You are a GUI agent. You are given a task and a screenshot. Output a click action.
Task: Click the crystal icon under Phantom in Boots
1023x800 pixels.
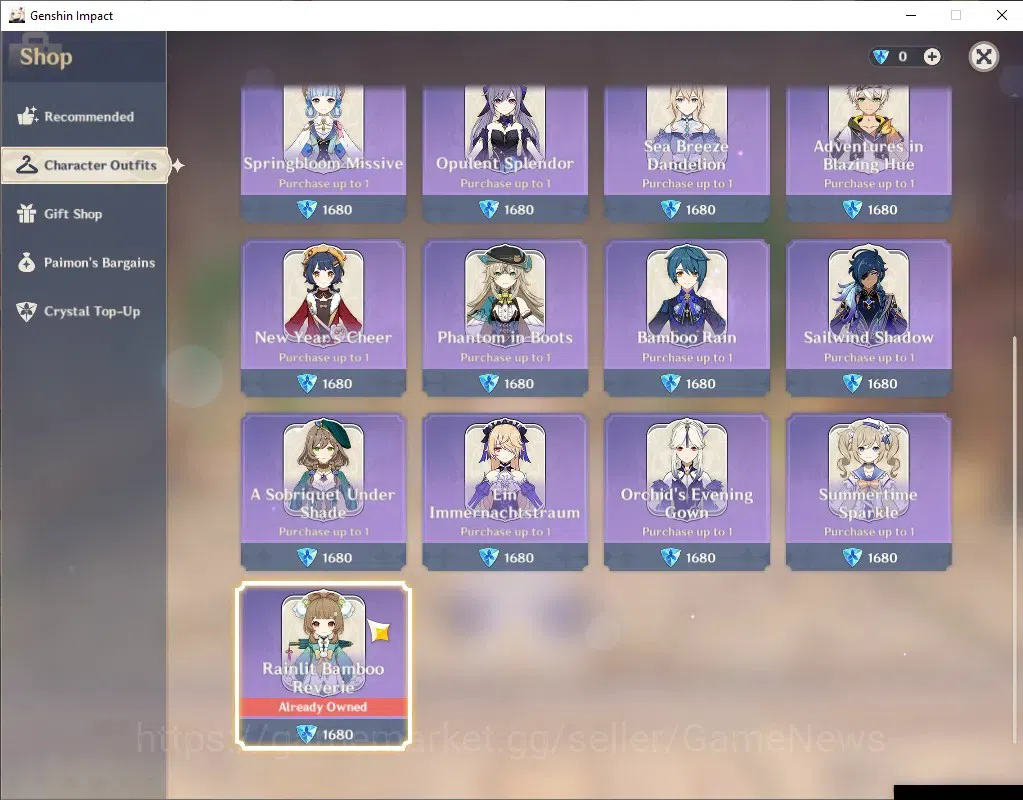[x=489, y=383]
